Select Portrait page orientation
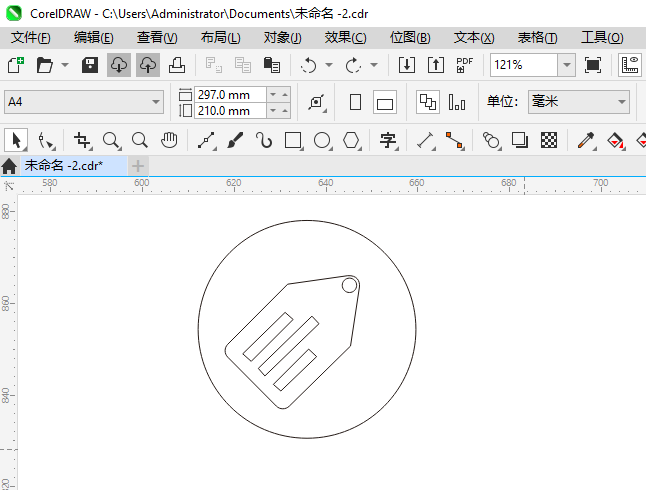The image size is (646, 490). point(355,102)
